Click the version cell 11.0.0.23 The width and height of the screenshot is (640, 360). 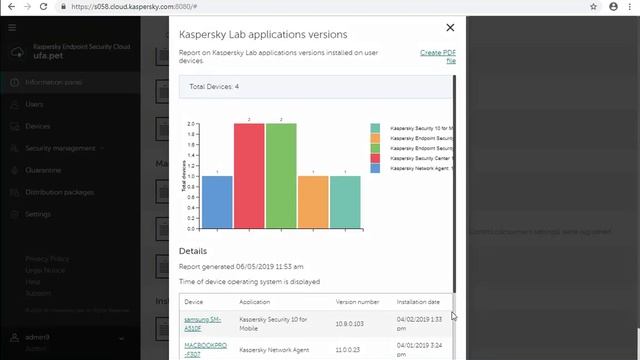pyautogui.click(x=349, y=350)
